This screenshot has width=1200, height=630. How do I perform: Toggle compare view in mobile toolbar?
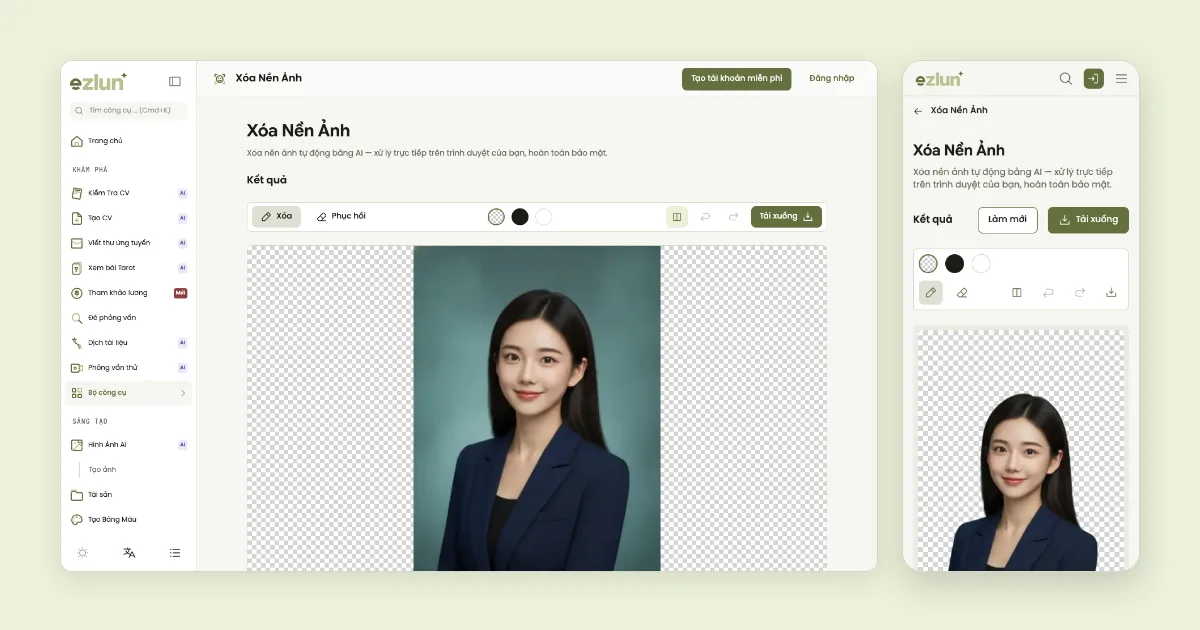1017,293
